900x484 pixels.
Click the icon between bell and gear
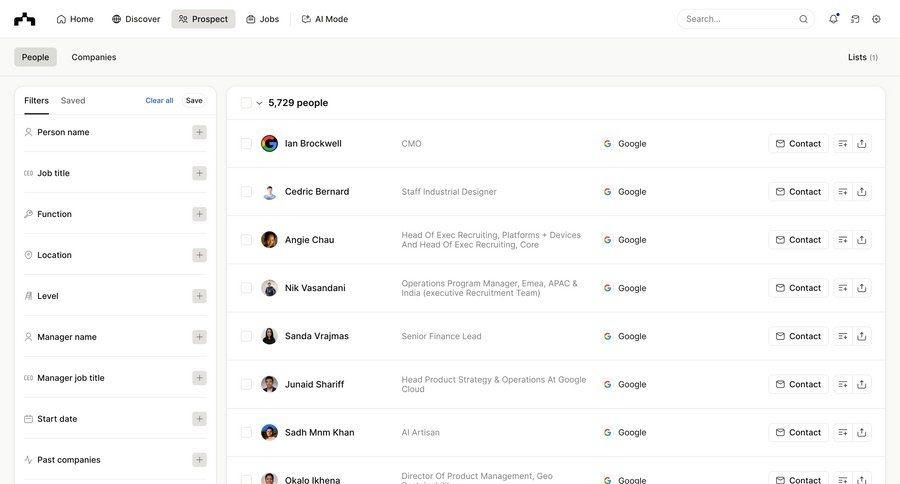[x=855, y=19]
